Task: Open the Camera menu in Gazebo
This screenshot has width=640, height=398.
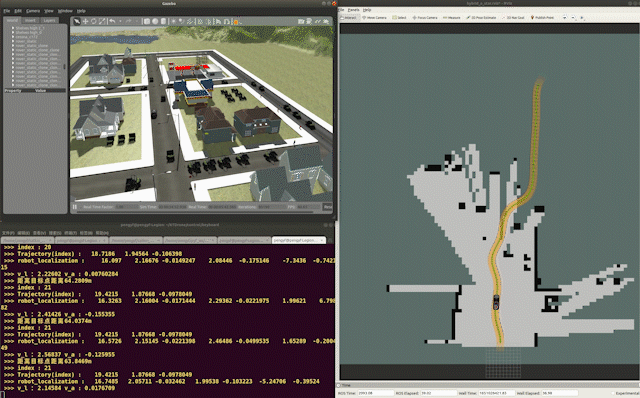Action: coord(33,11)
